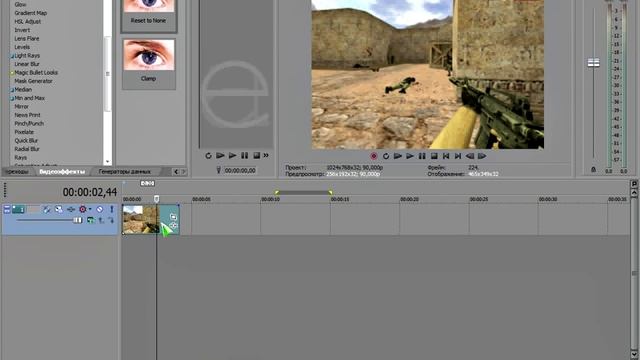Click effects list scroll down arrow
The width and height of the screenshot is (640, 360).
click(x=107, y=162)
